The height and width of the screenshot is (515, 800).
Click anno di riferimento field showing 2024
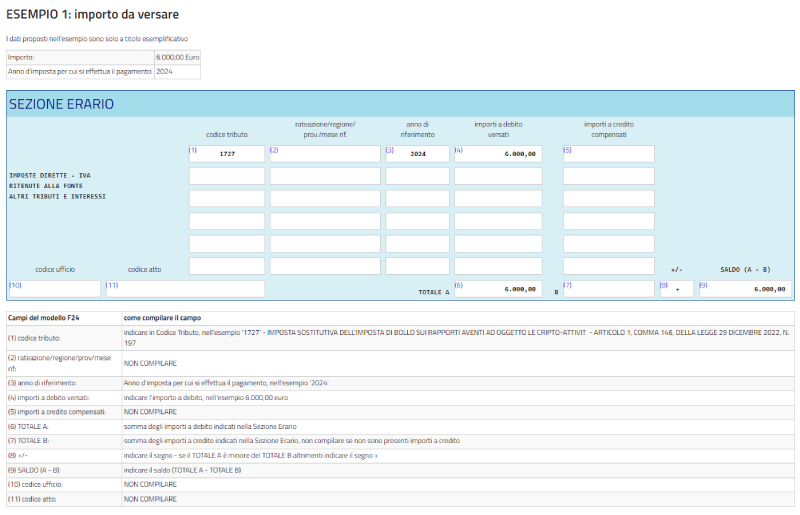coord(417,154)
